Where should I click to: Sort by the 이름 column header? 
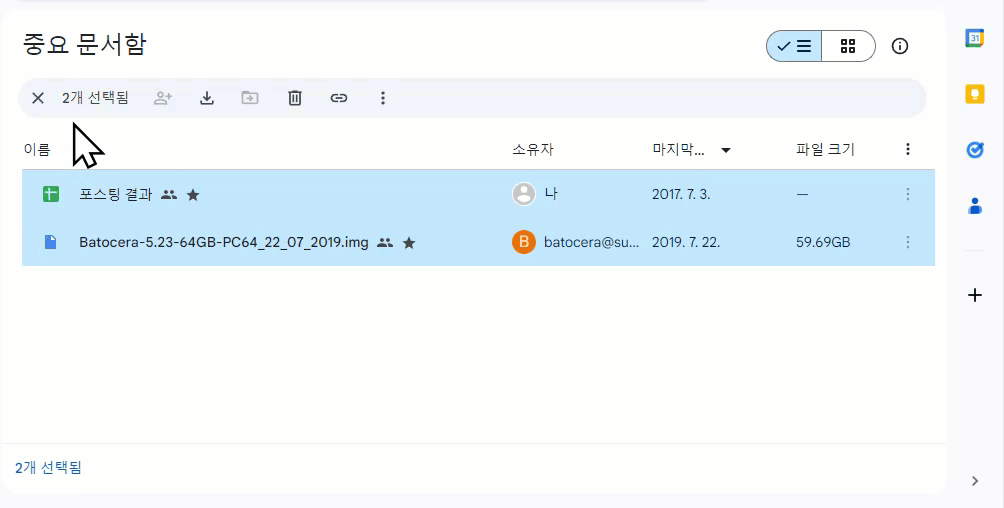[x=36, y=150]
